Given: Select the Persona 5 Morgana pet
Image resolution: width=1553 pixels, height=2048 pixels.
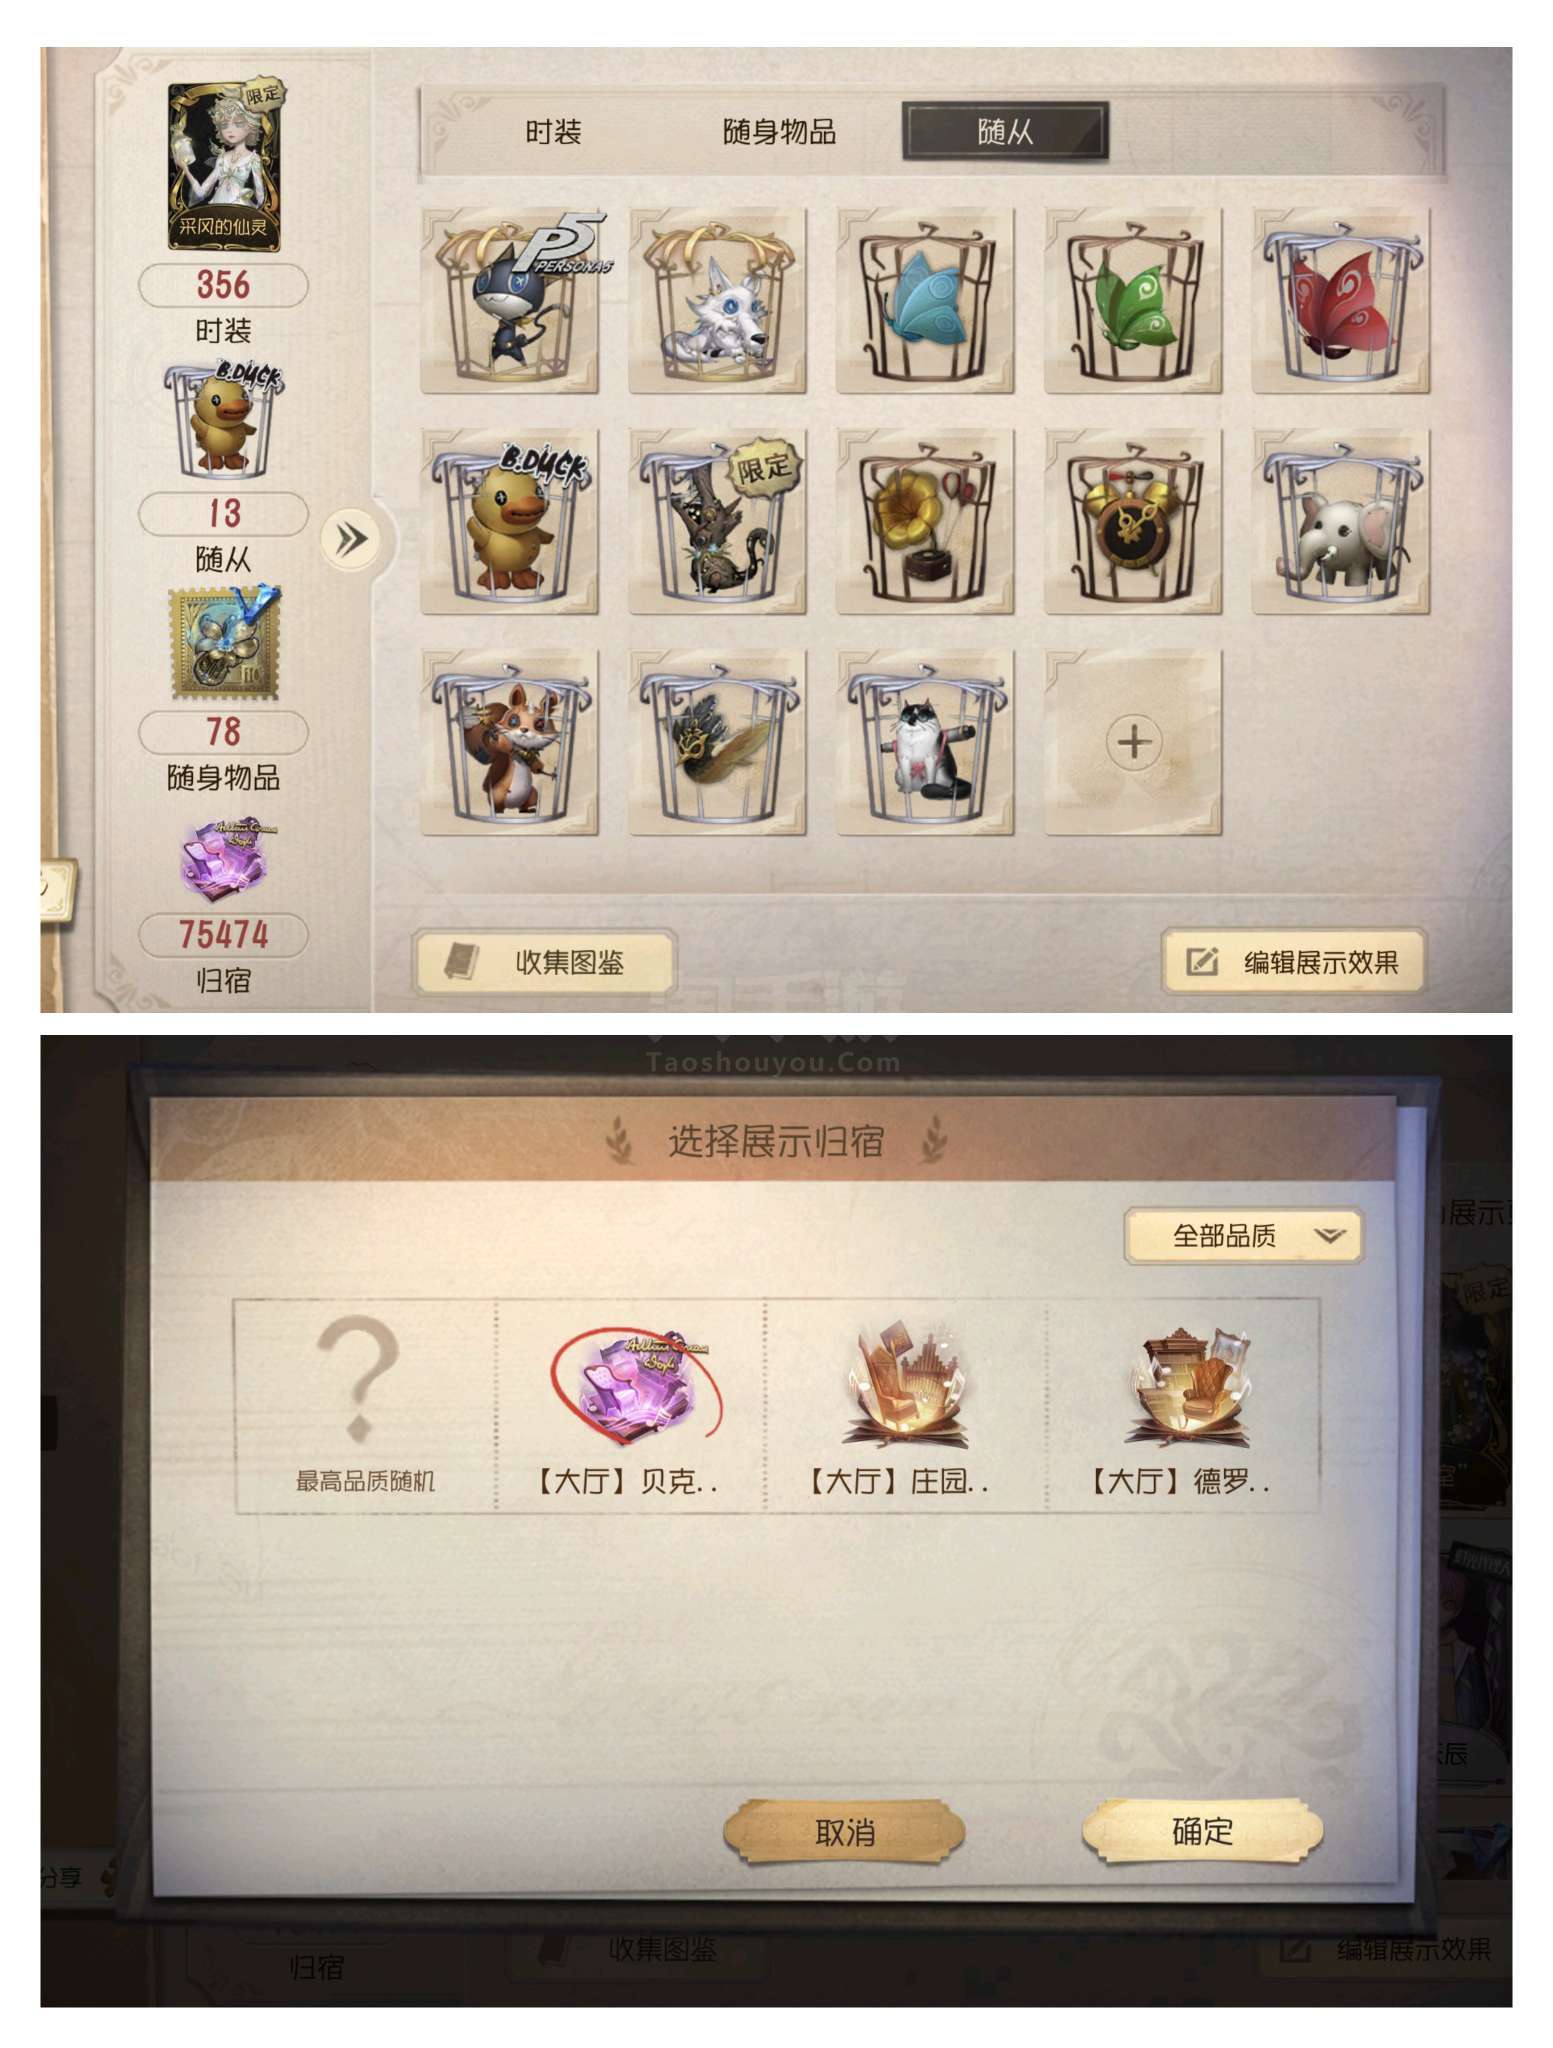Looking at the screenshot, I should click(x=510, y=301).
